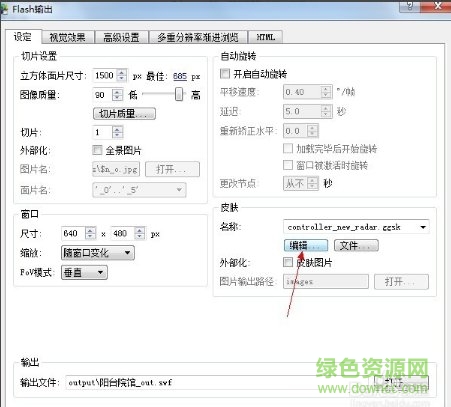Open the skin 名称 dropdown
The image size is (451, 407).
356,227
